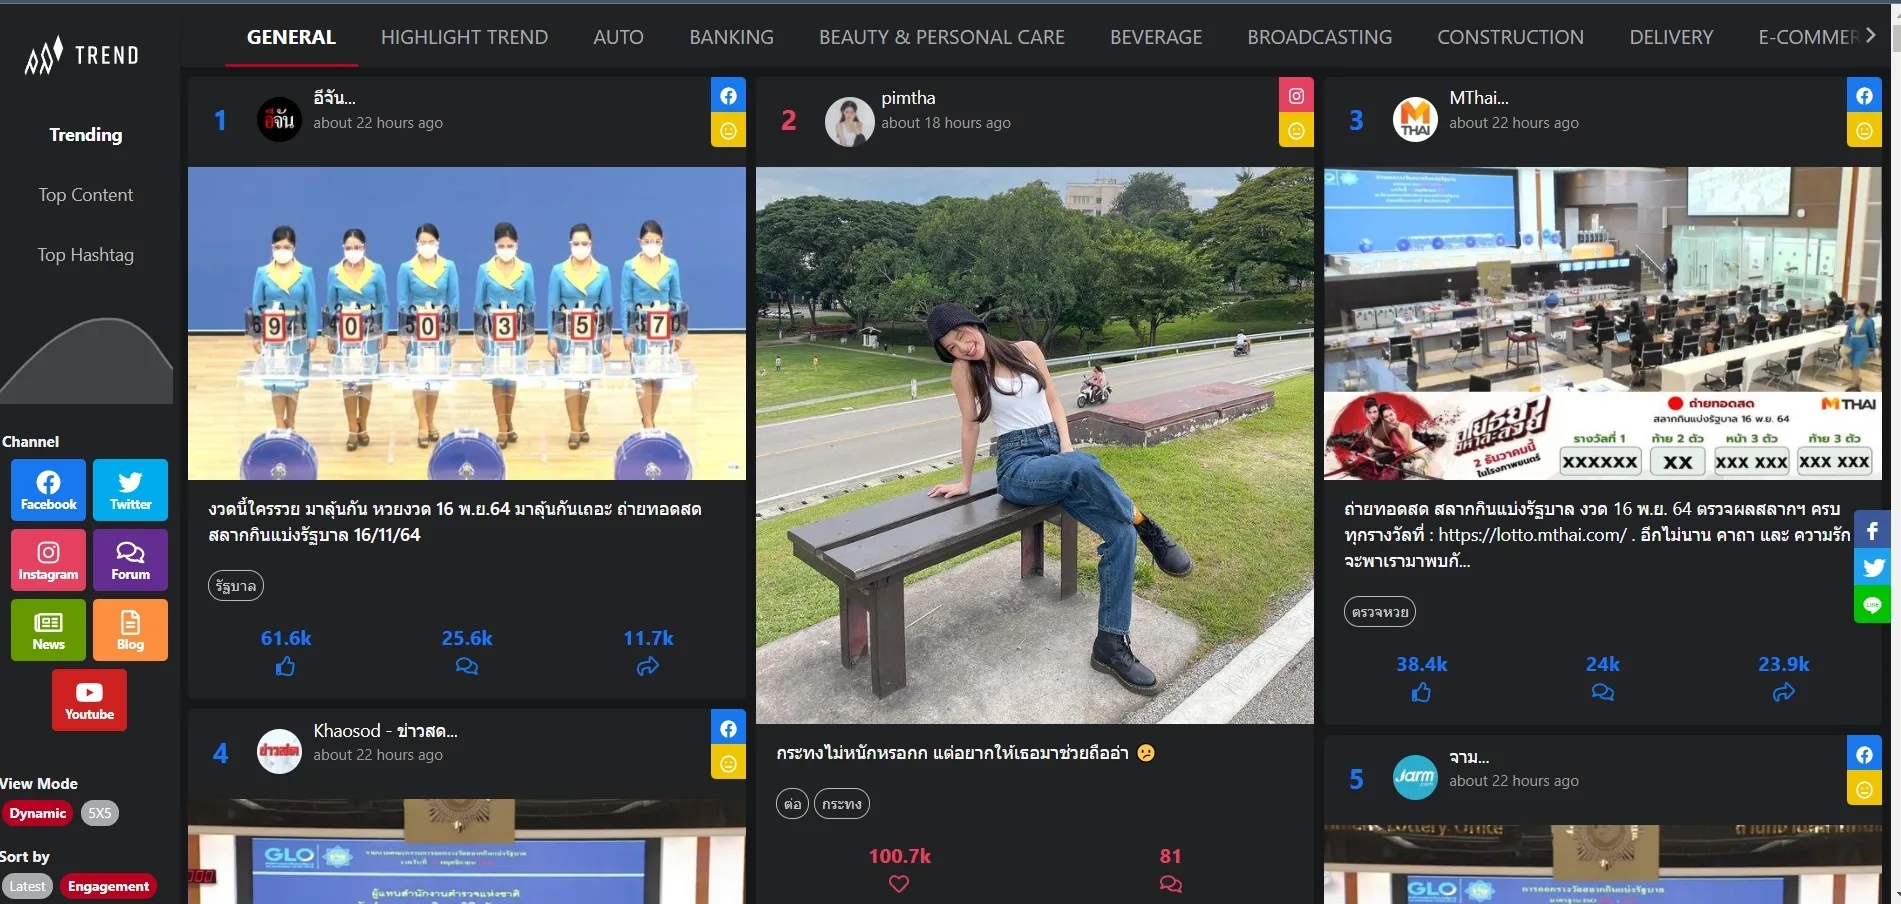Click the like icon on post 1
1901x904 pixels.
[285, 666]
